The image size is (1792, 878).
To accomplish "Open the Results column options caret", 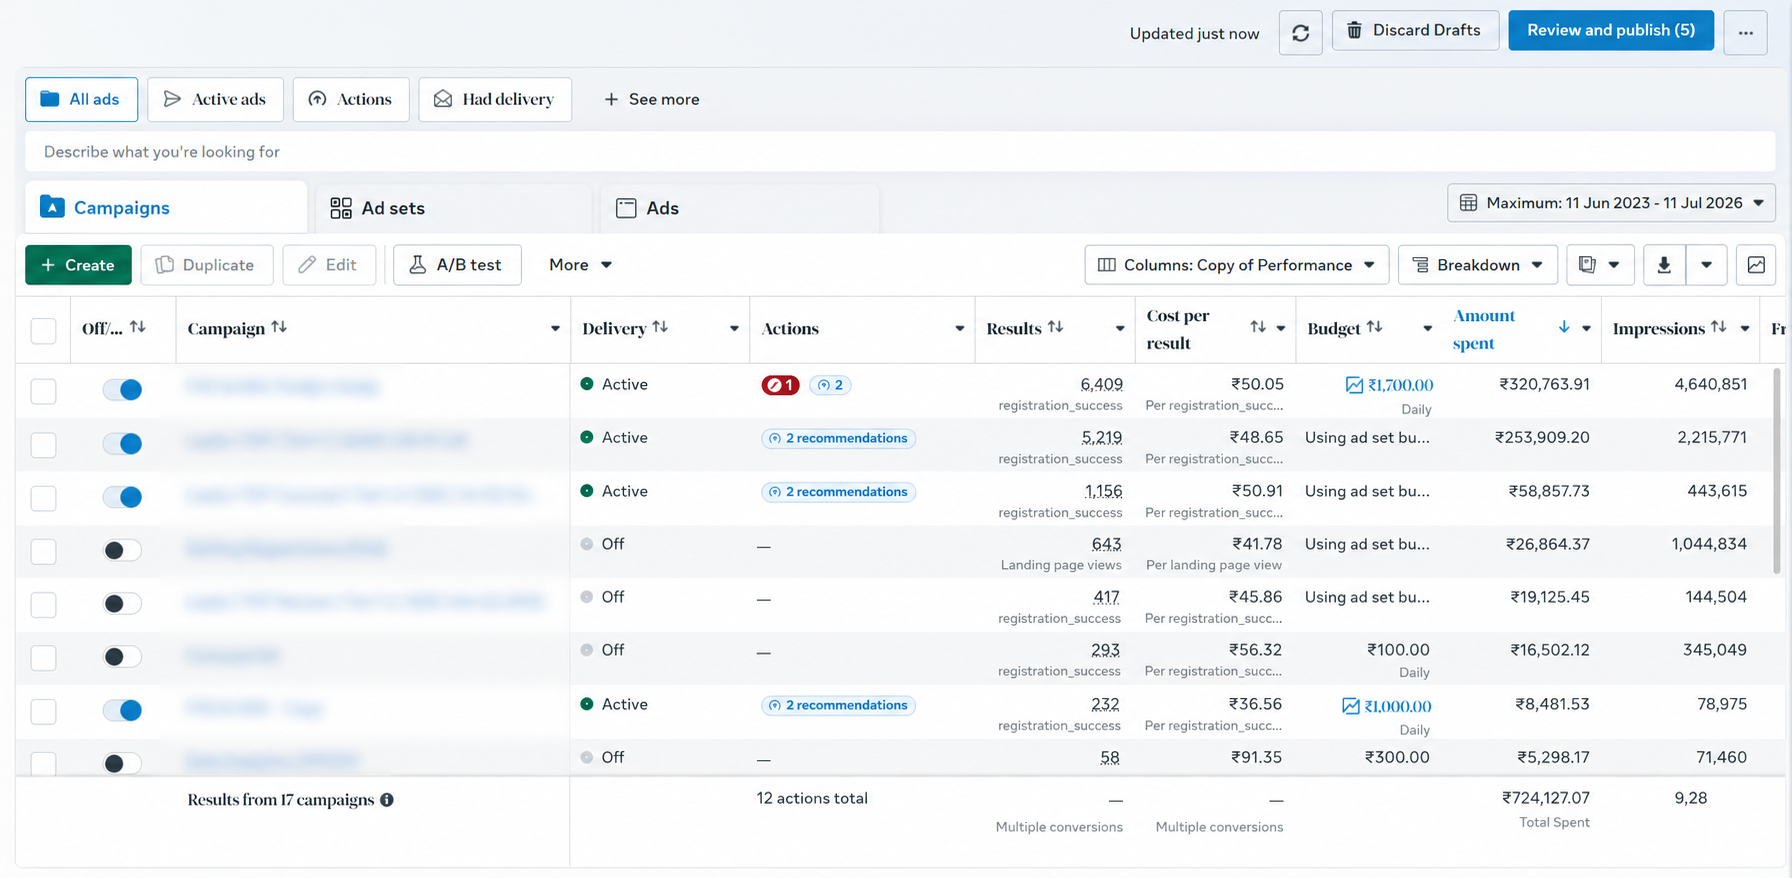I will [x=1119, y=329].
